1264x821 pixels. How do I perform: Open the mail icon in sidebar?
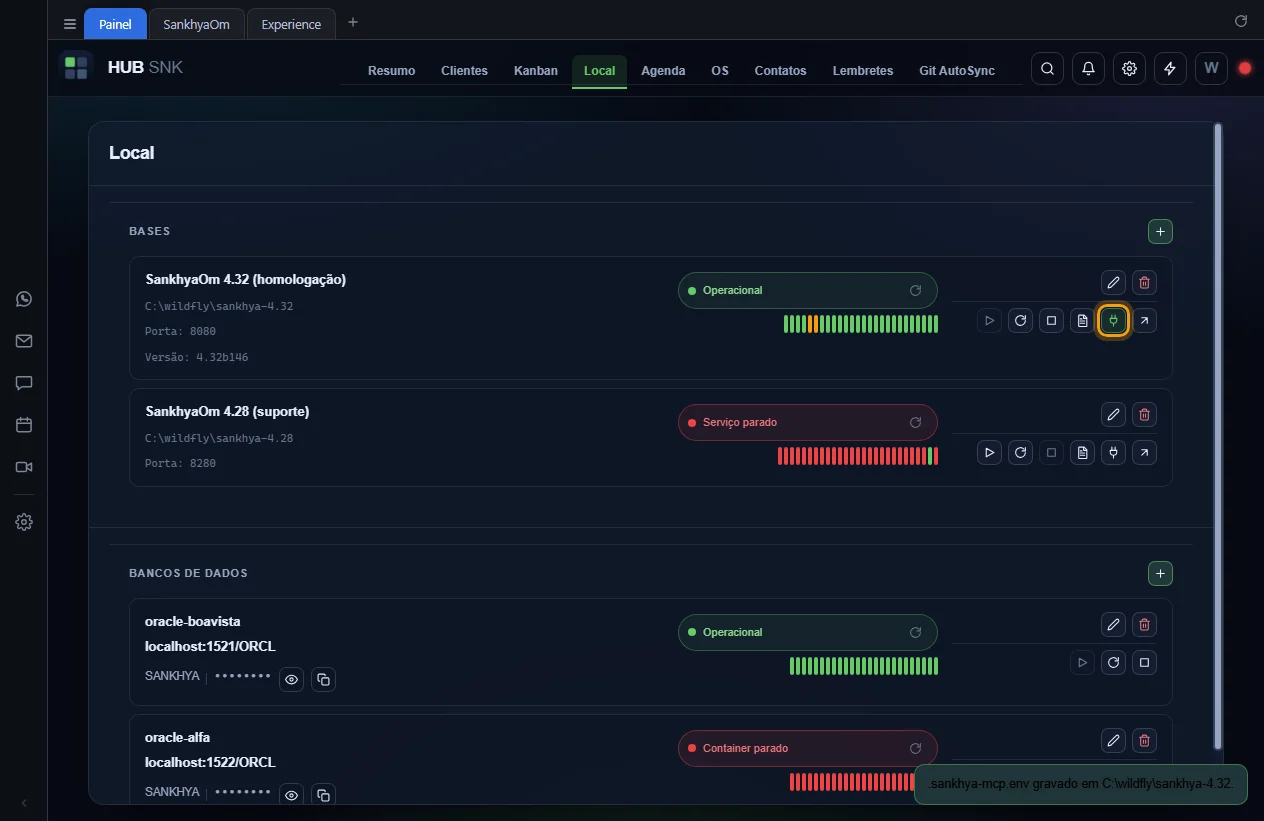tap(24, 341)
